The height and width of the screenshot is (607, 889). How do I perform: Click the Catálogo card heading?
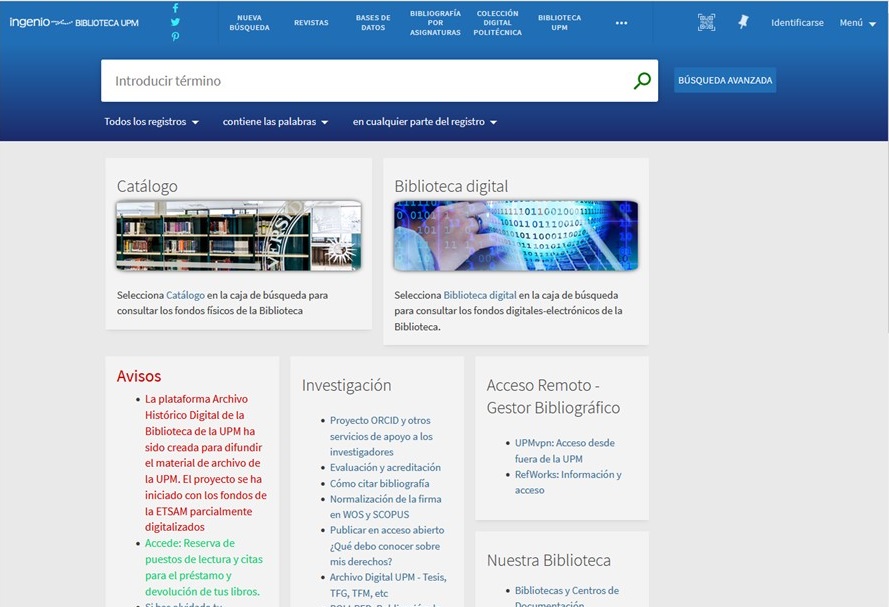tap(147, 186)
